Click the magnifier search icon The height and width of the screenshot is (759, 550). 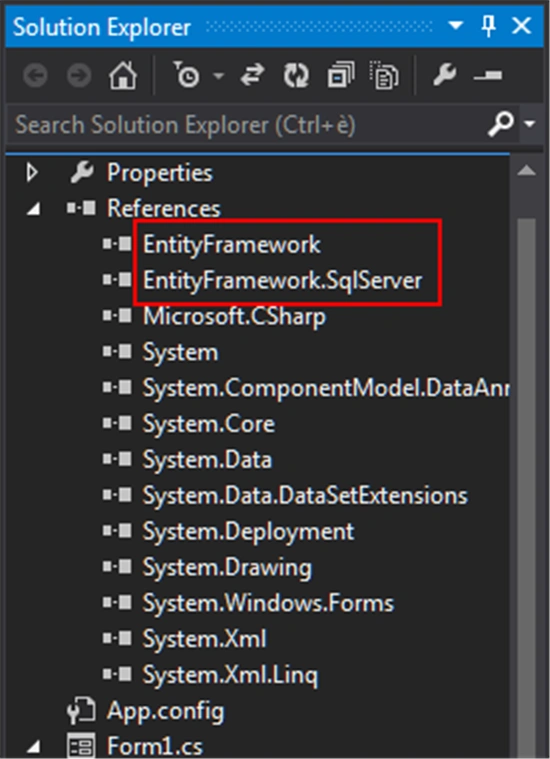point(501,124)
